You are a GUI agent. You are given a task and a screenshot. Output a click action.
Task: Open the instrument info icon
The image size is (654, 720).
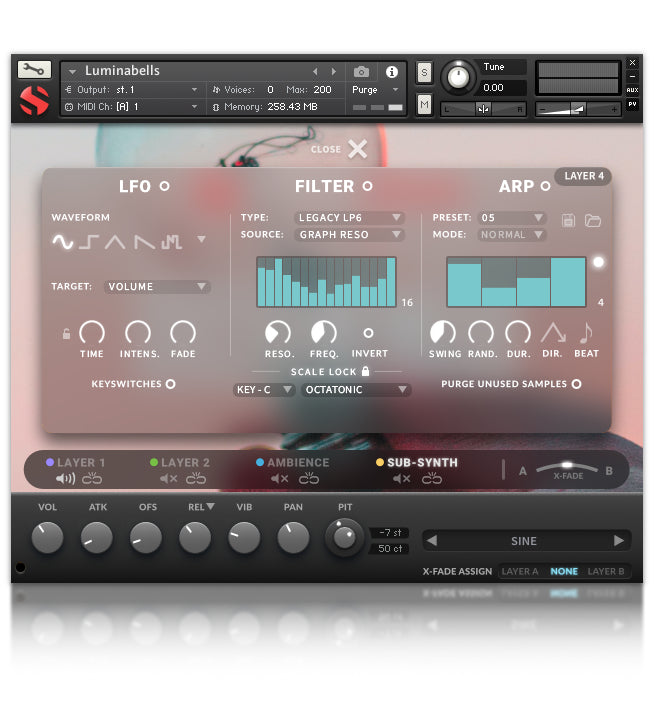pyautogui.click(x=391, y=72)
